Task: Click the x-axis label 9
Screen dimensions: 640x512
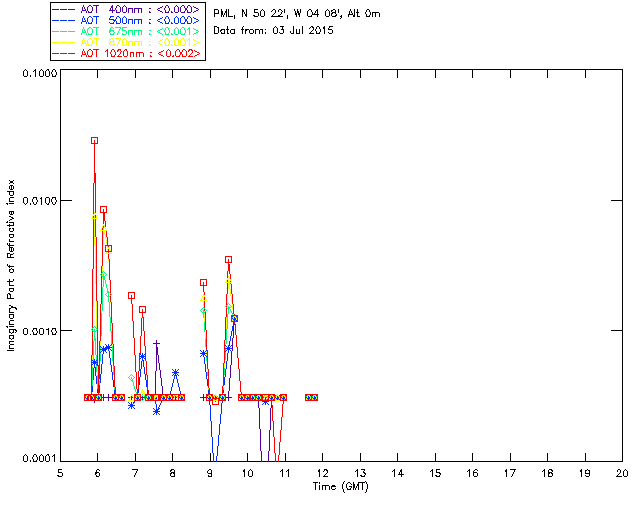Action: (210, 473)
